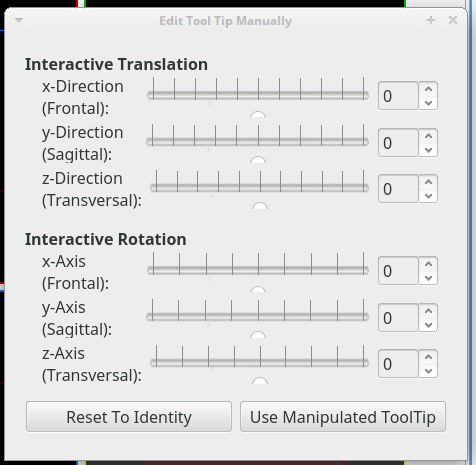Screen dimensions: 476x465
Task: Increase y-Direction translation with up arrow
Action: click(428, 136)
